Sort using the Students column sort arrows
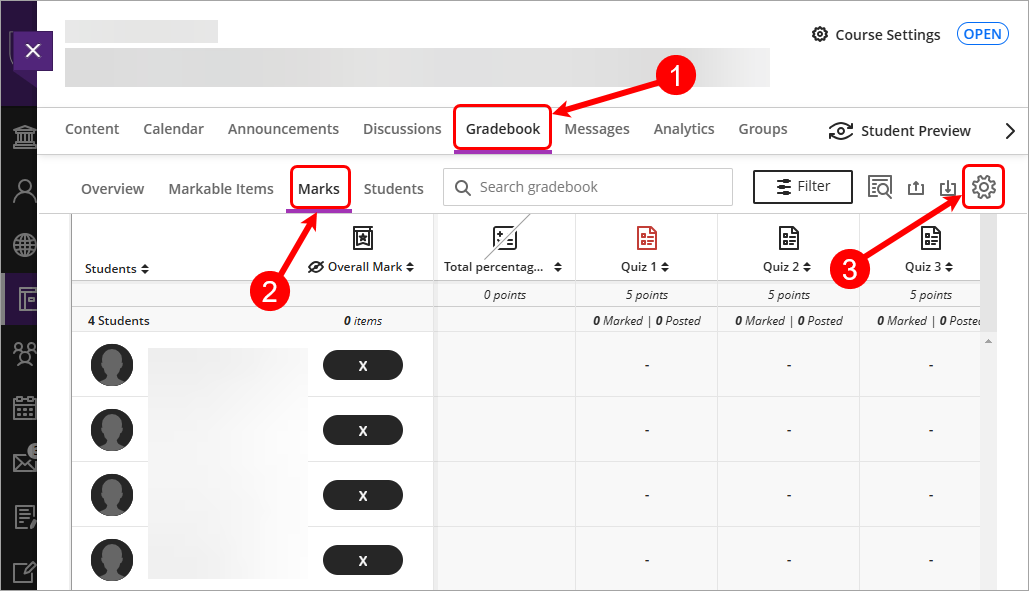 coord(146,268)
